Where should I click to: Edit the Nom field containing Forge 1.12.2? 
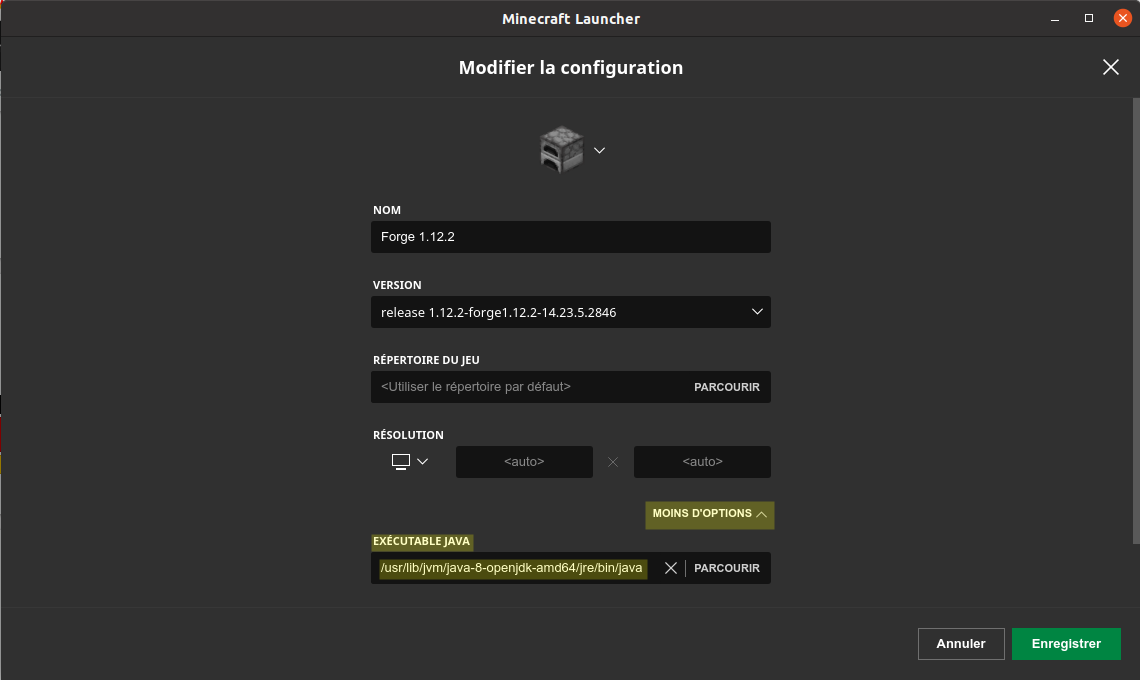(x=571, y=237)
